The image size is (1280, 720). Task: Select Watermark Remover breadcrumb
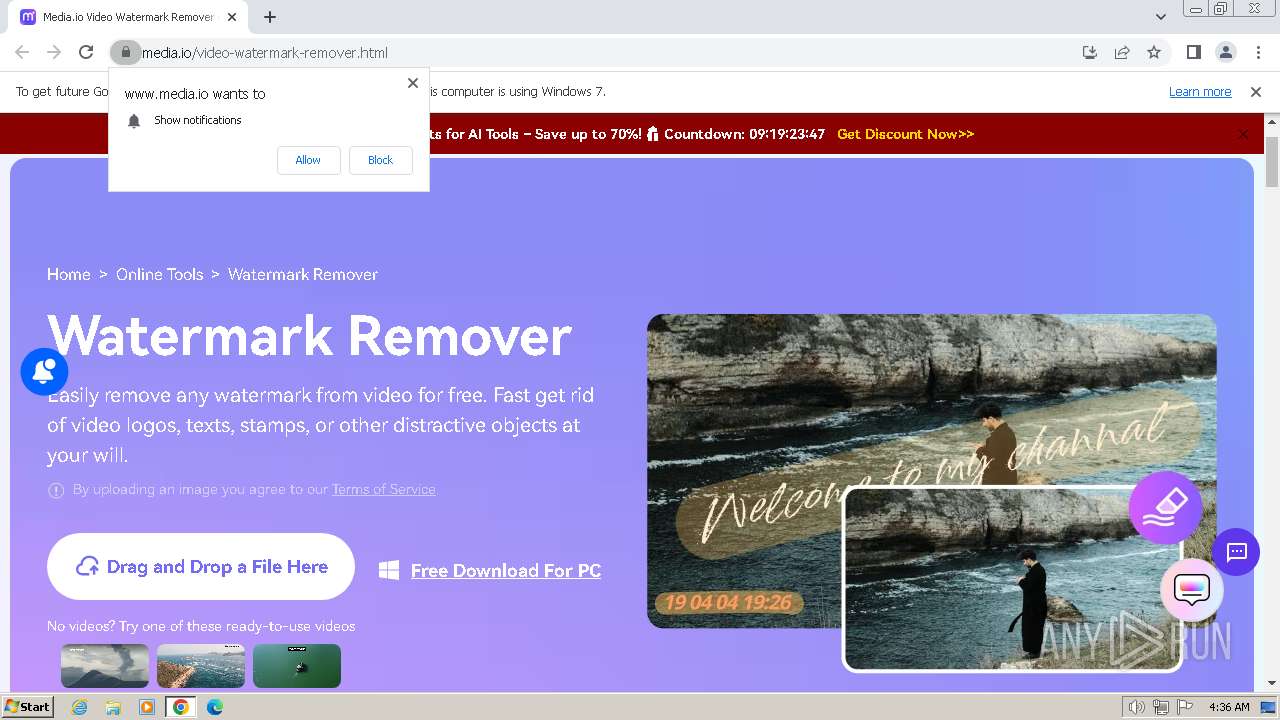pyautogui.click(x=303, y=274)
